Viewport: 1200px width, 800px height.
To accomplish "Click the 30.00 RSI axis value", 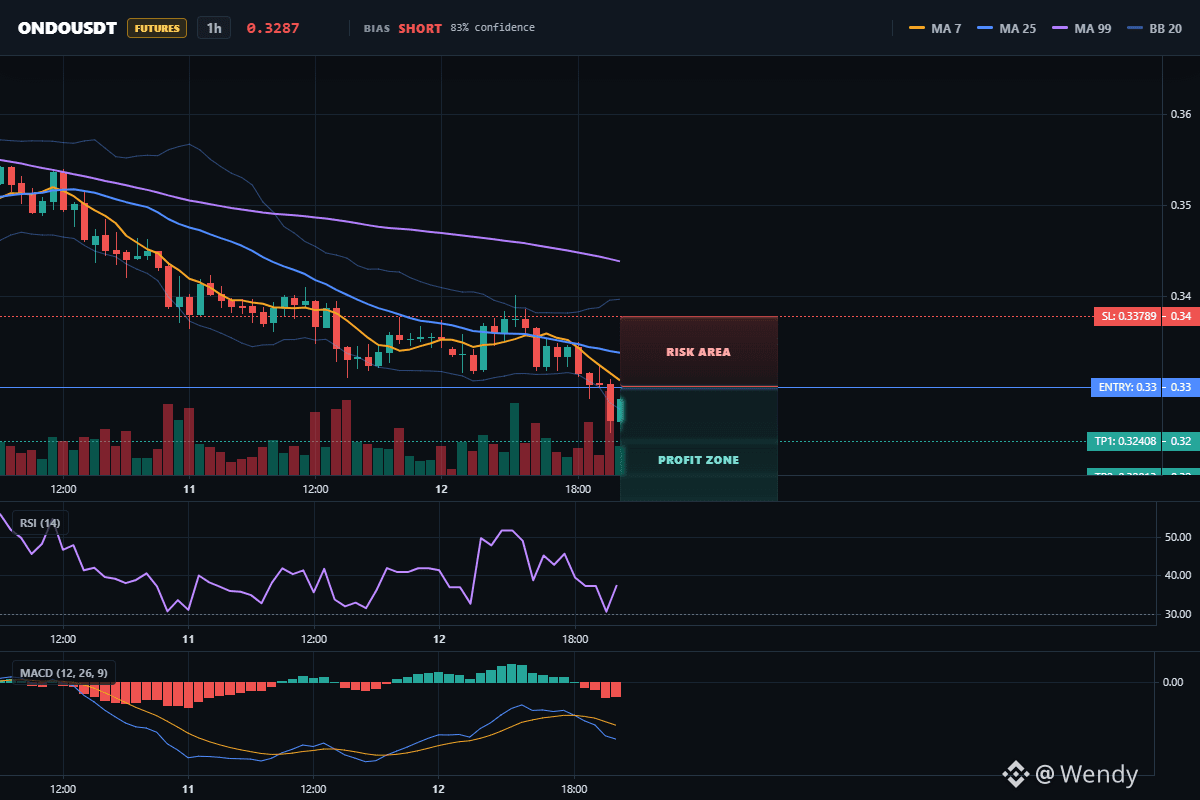I will (1178, 614).
